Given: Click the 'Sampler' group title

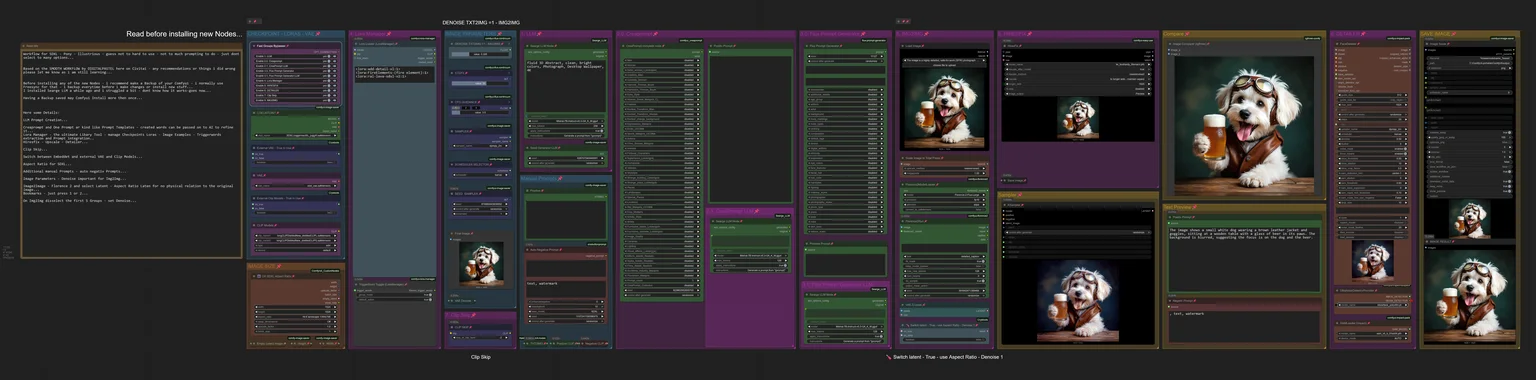Looking at the screenshot, I should coord(1010,196).
